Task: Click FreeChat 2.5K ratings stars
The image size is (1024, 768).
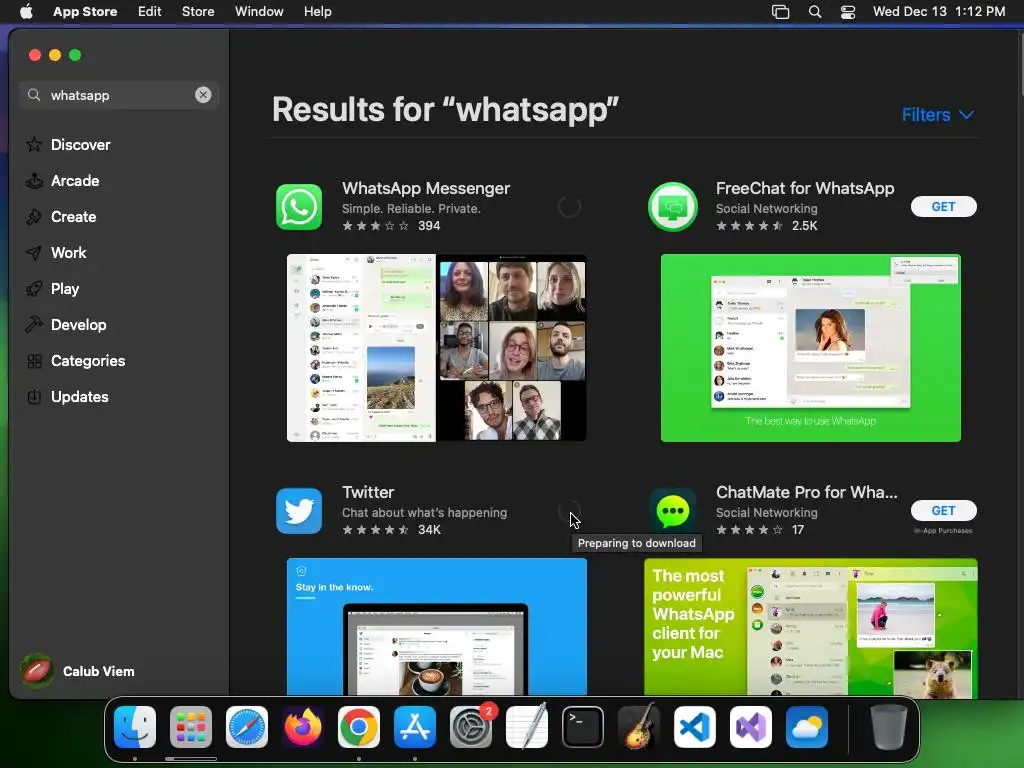Action: (750, 226)
